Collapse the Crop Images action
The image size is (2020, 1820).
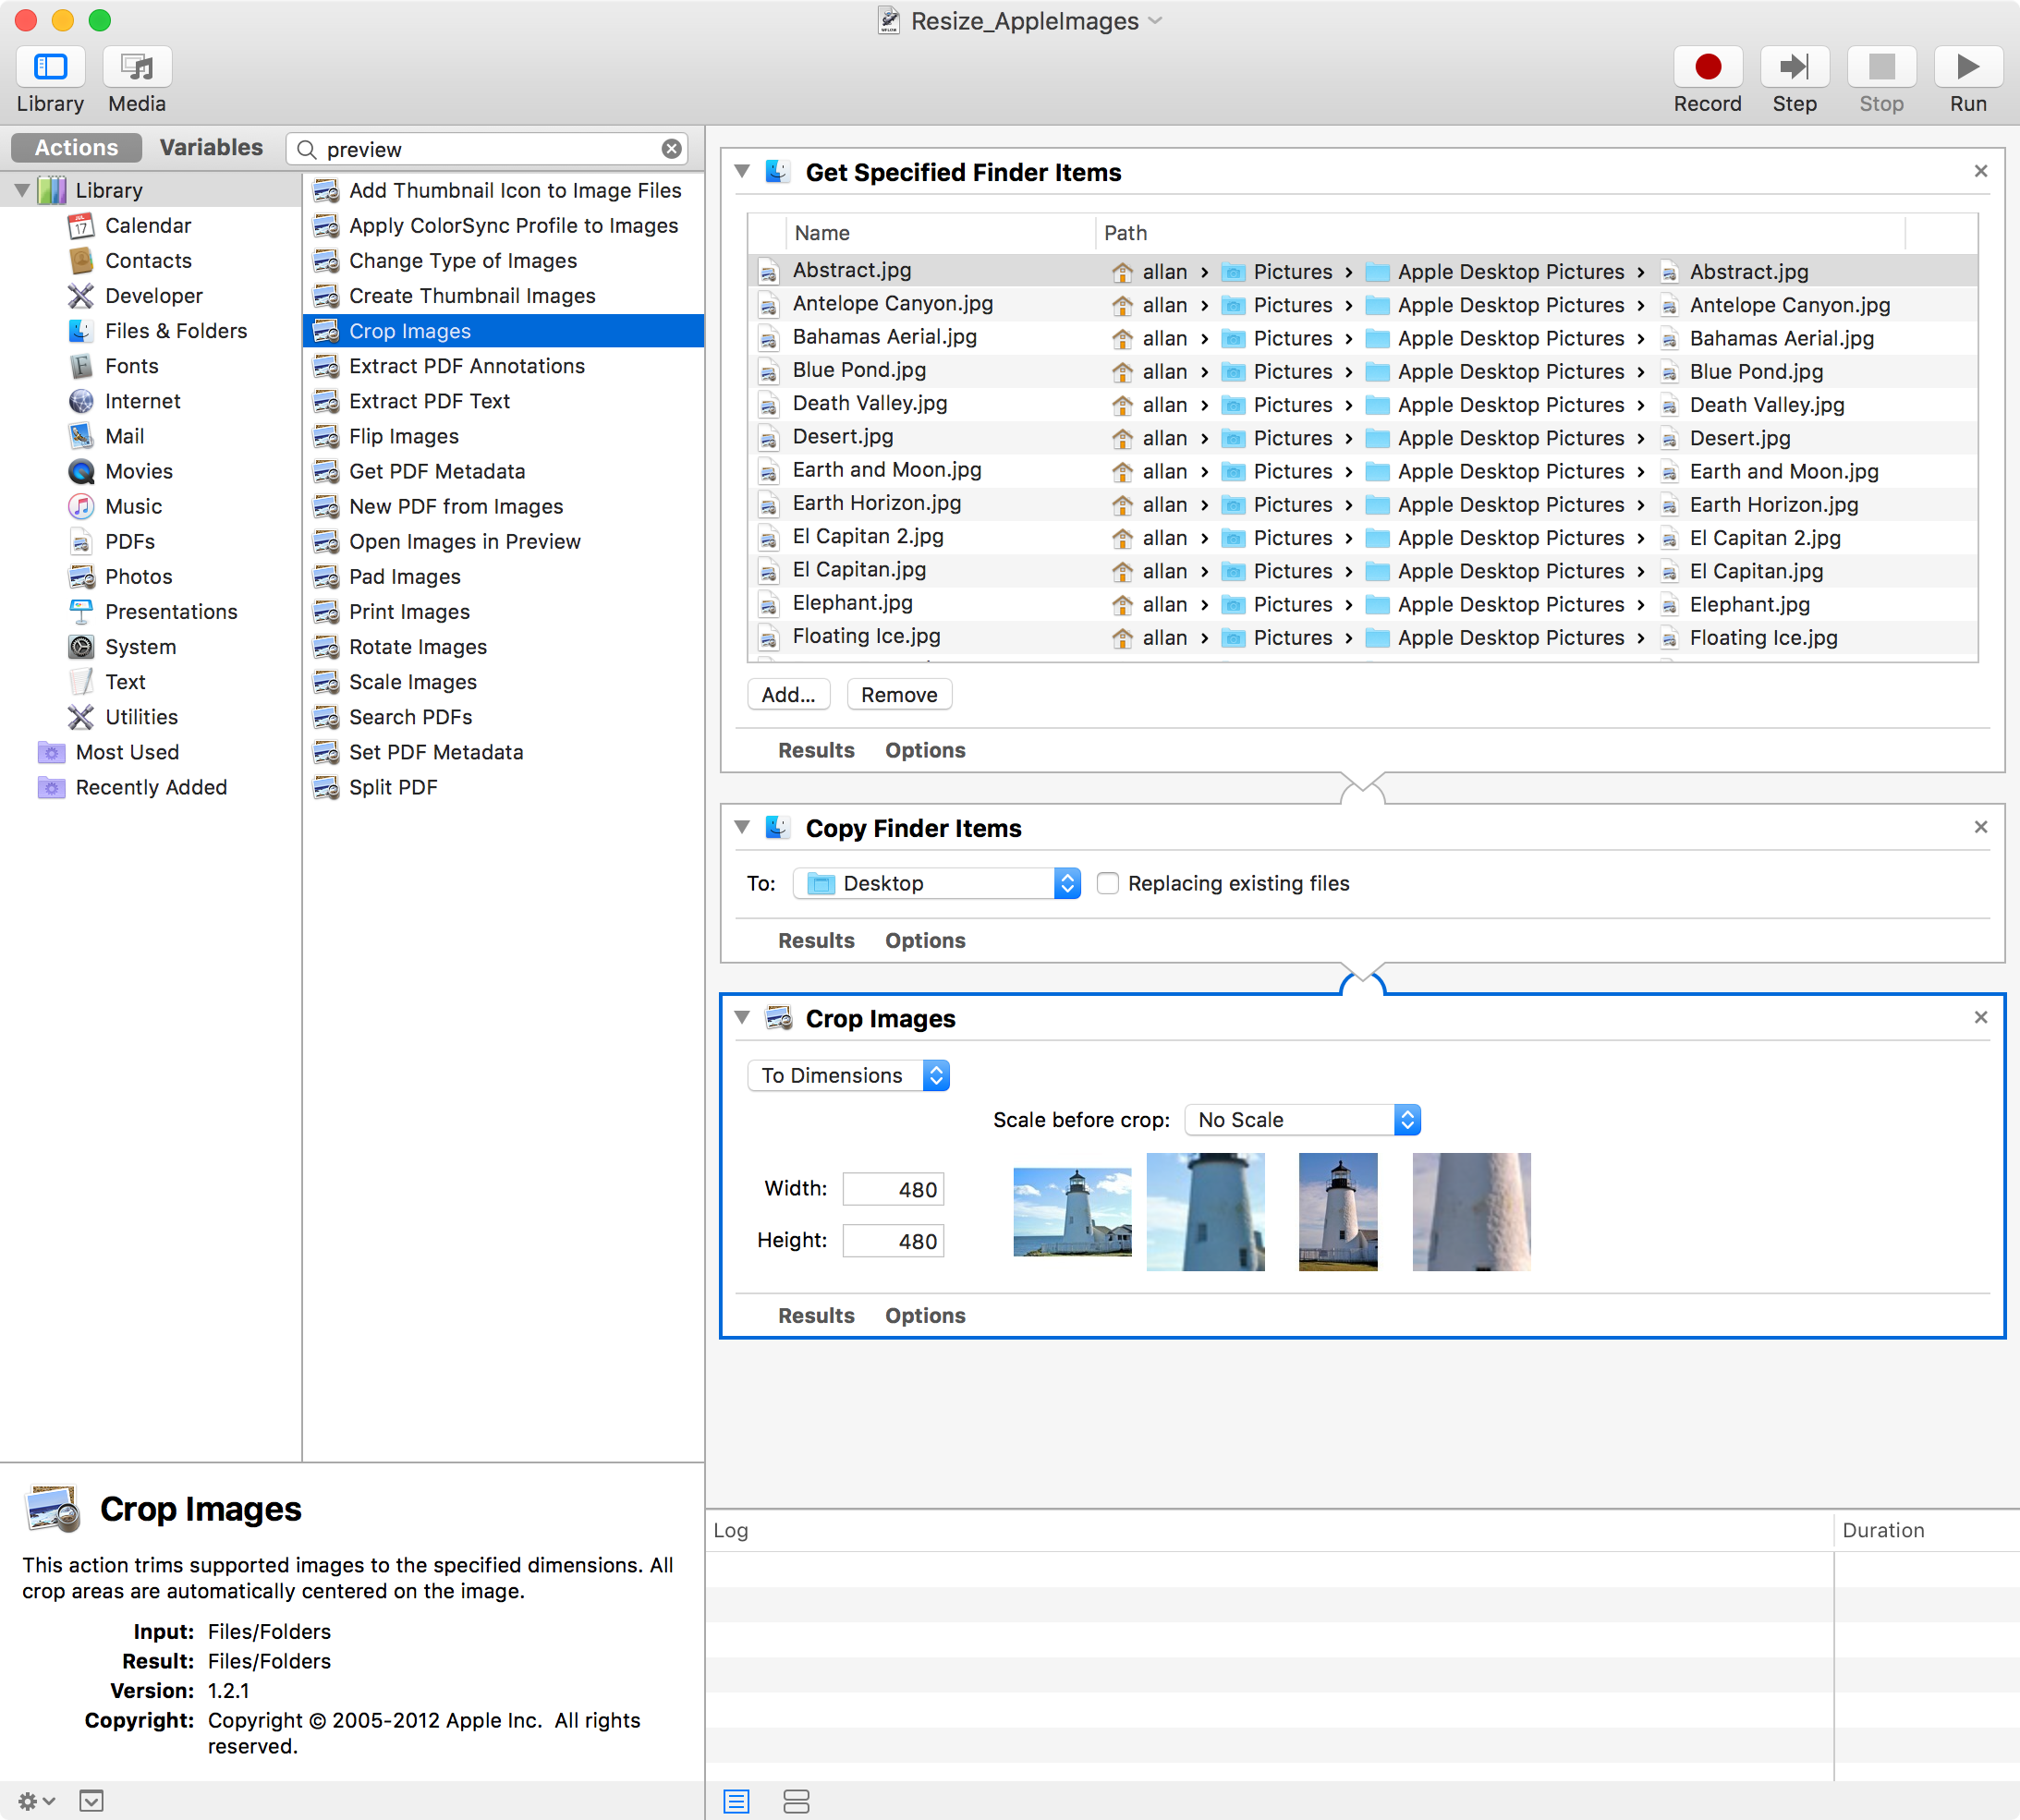pyautogui.click(x=742, y=1017)
